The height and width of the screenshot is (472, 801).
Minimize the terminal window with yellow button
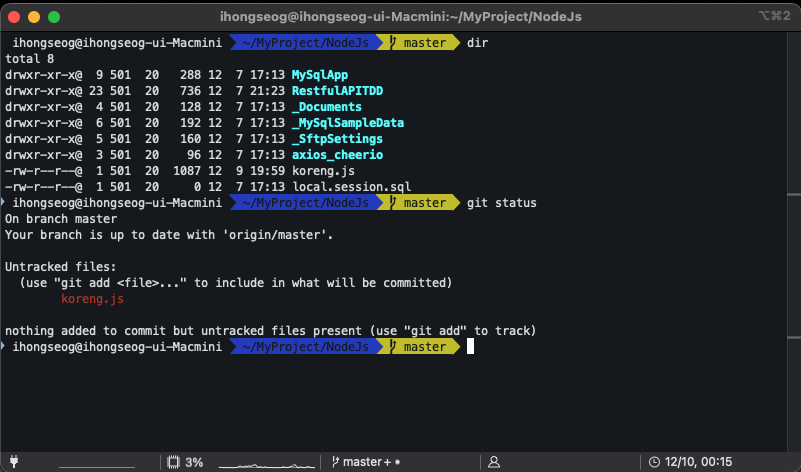tap(34, 17)
